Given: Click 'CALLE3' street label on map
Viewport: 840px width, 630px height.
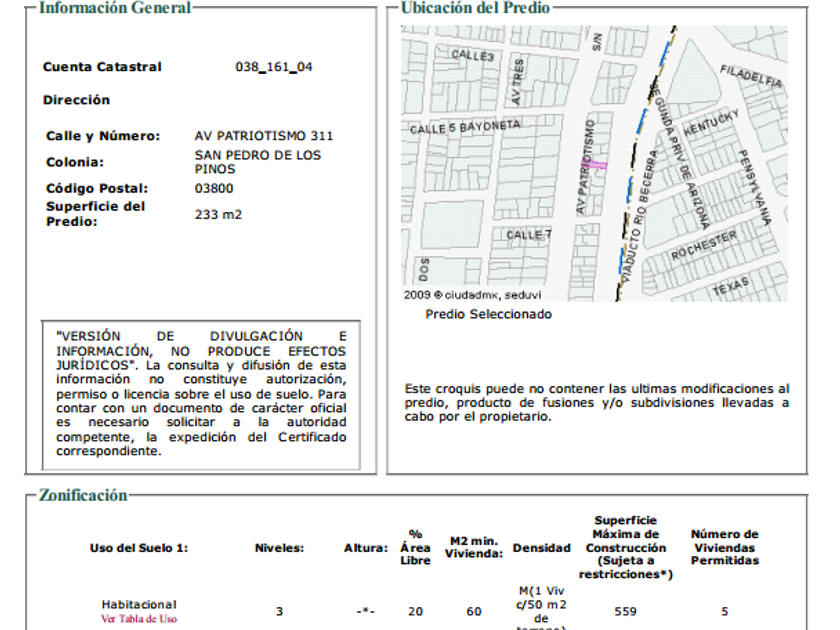Looking at the screenshot, I should click(x=472, y=55).
